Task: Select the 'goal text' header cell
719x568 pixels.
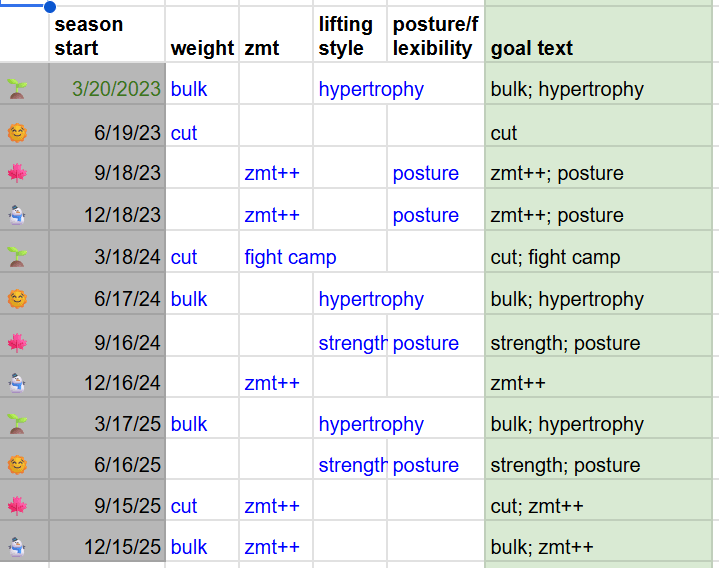Action: pos(598,34)
